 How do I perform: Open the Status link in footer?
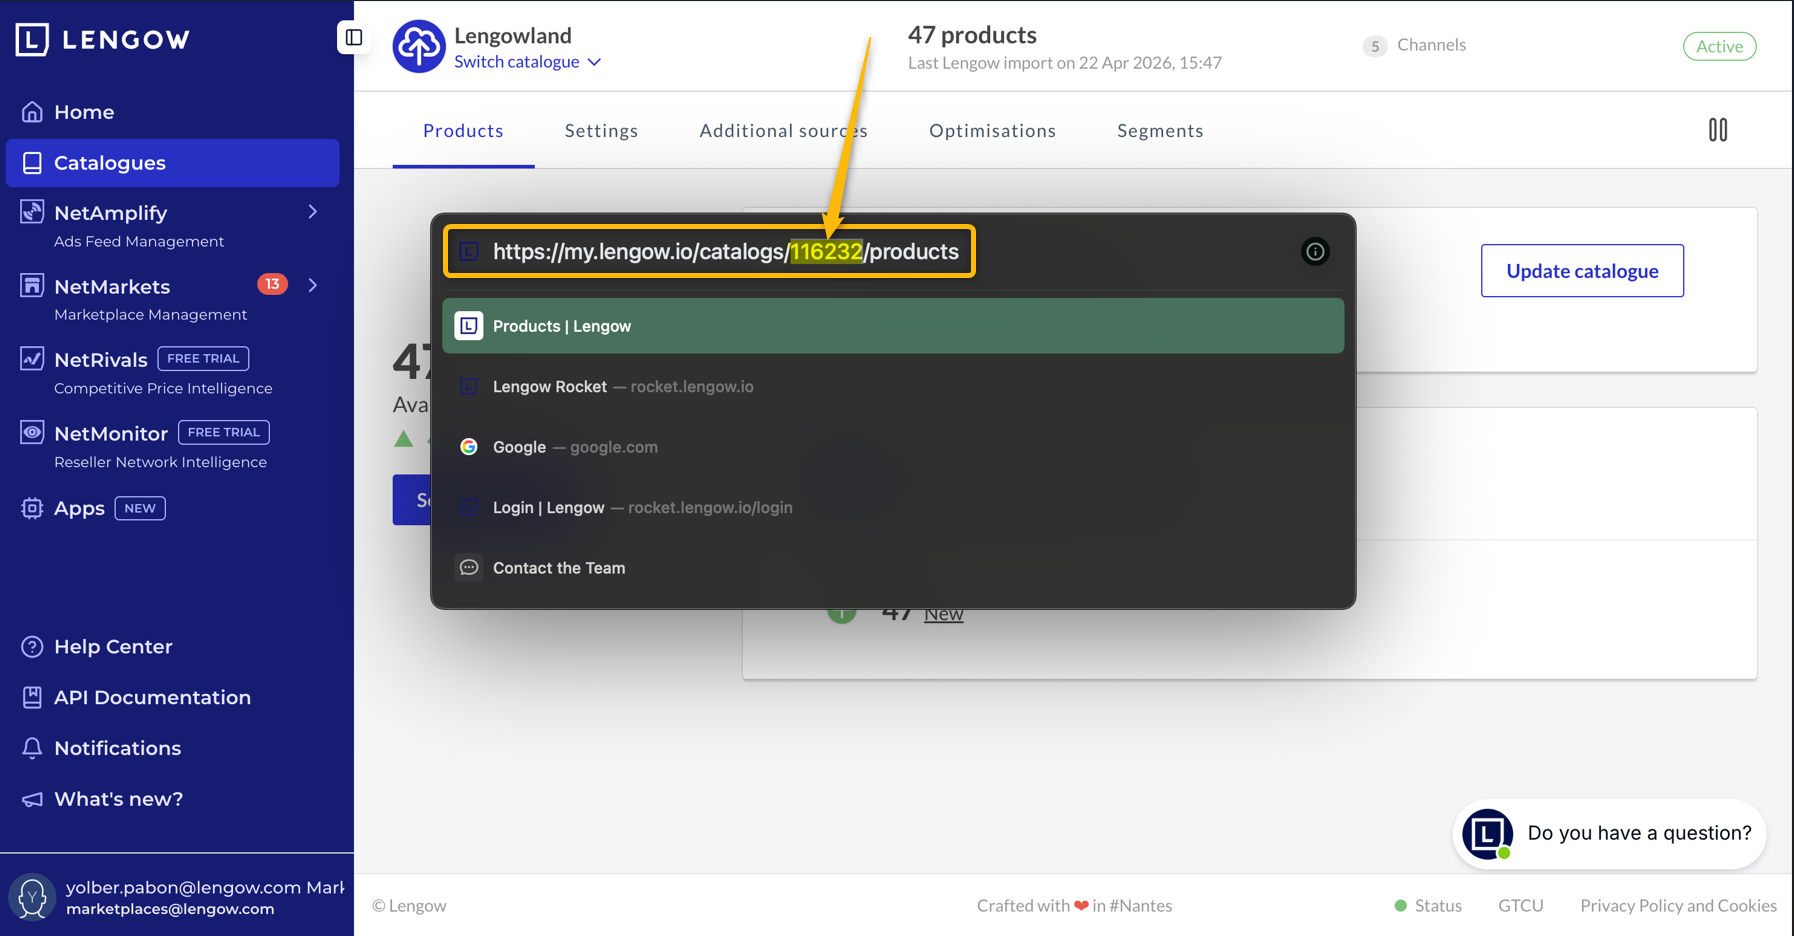point(1438,906)
